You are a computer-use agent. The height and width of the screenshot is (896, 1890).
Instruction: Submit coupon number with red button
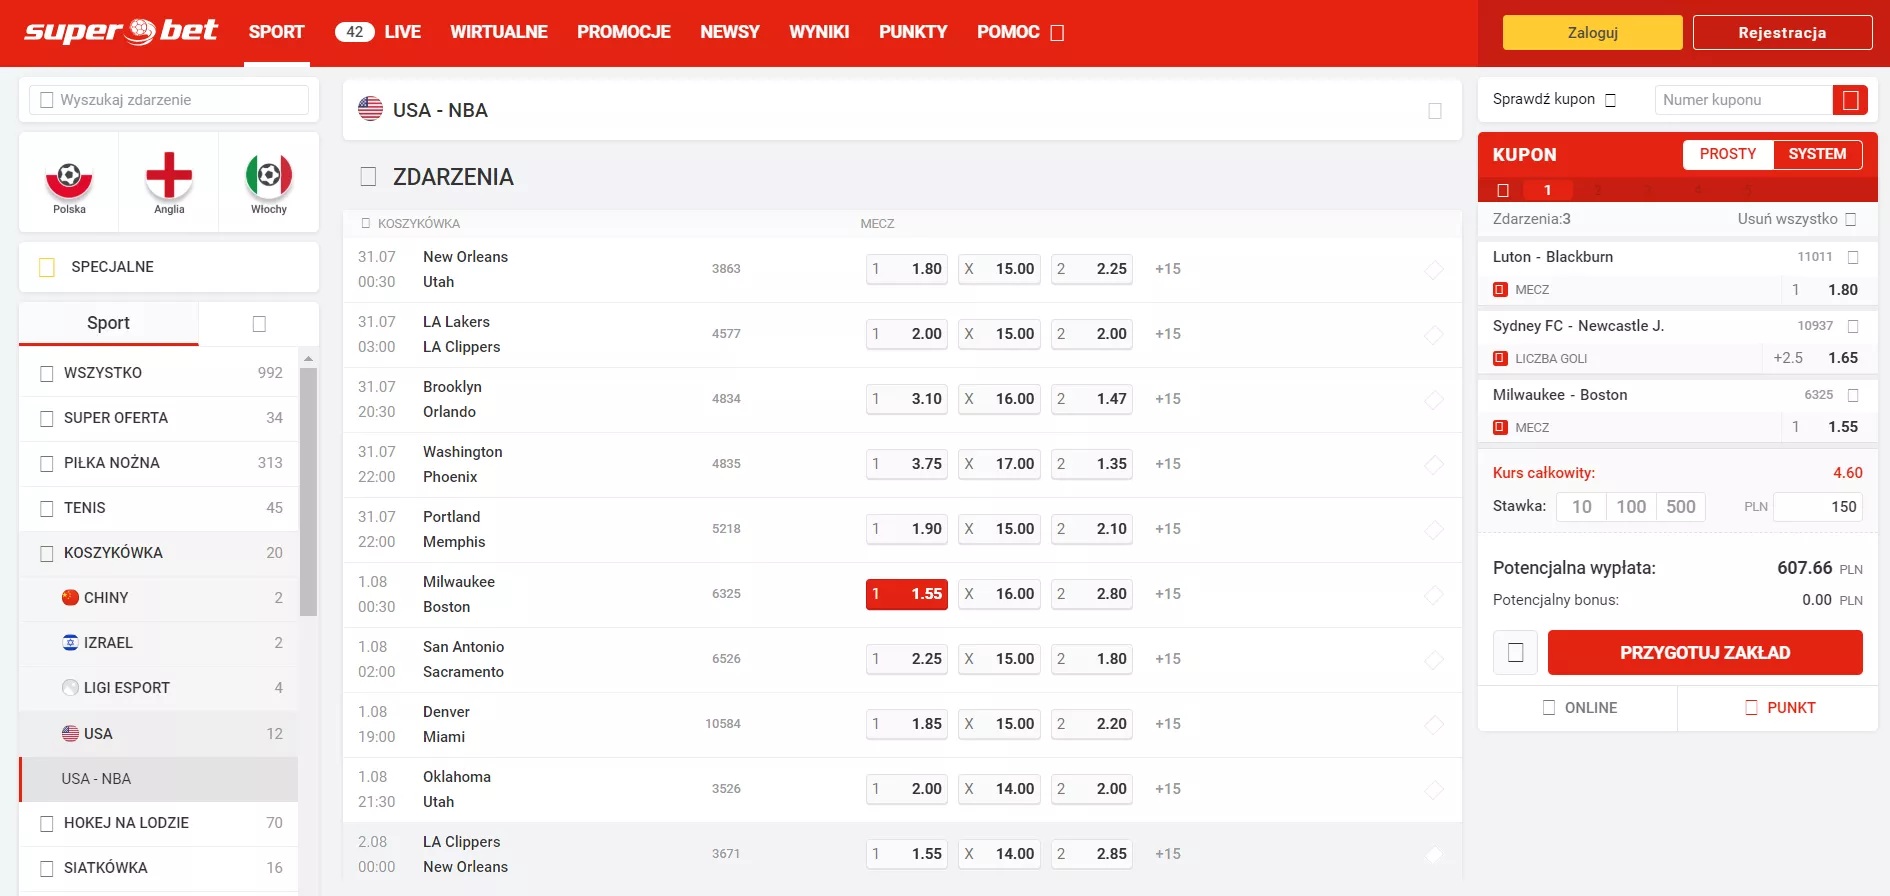click(x=1850, y=100)
